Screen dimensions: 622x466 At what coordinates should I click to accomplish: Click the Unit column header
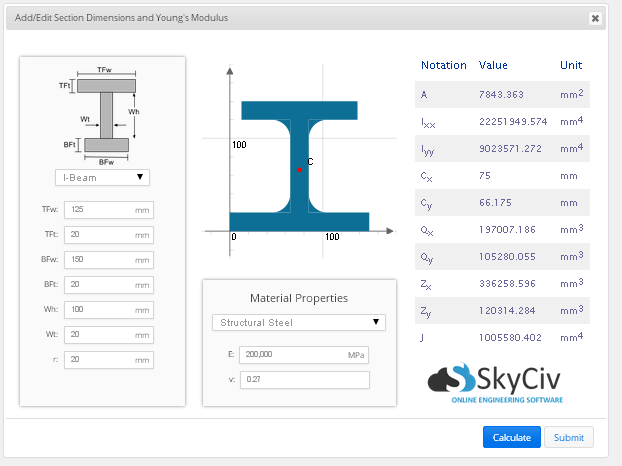pyautogui.click(x=571, y=65)
